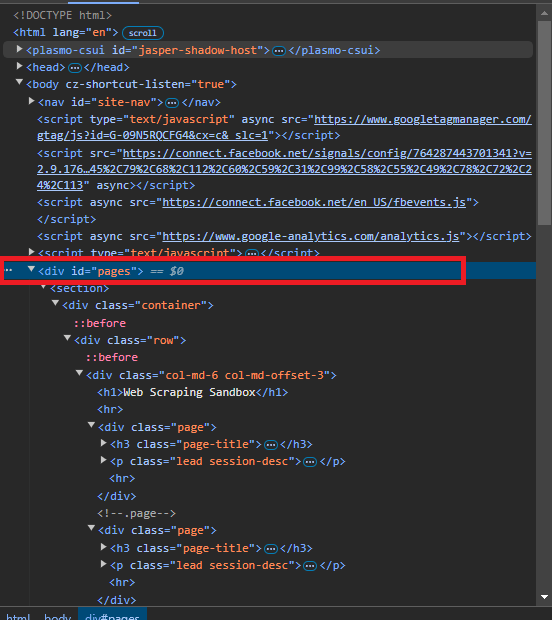Click the scroll badge beside html tag
552x620 pixels.
pyautogui.click(x=143, y=33)
